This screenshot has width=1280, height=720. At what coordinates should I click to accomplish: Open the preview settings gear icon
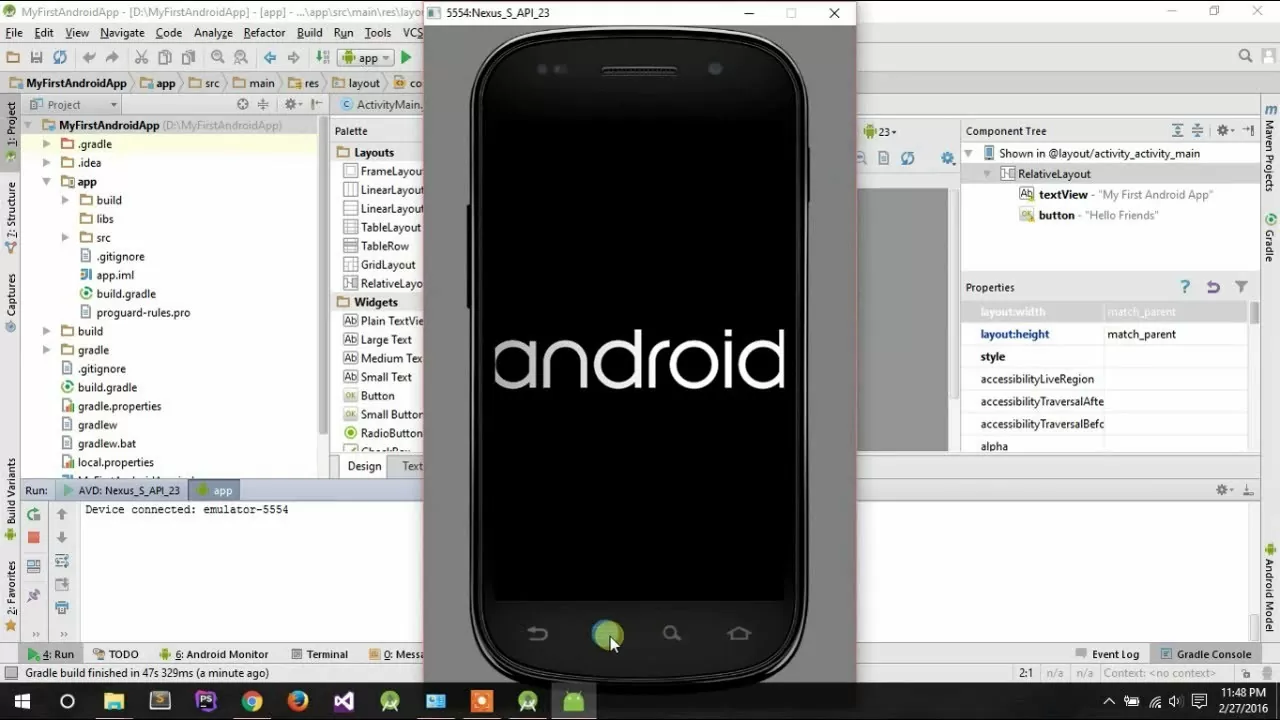tap(948, 158)
